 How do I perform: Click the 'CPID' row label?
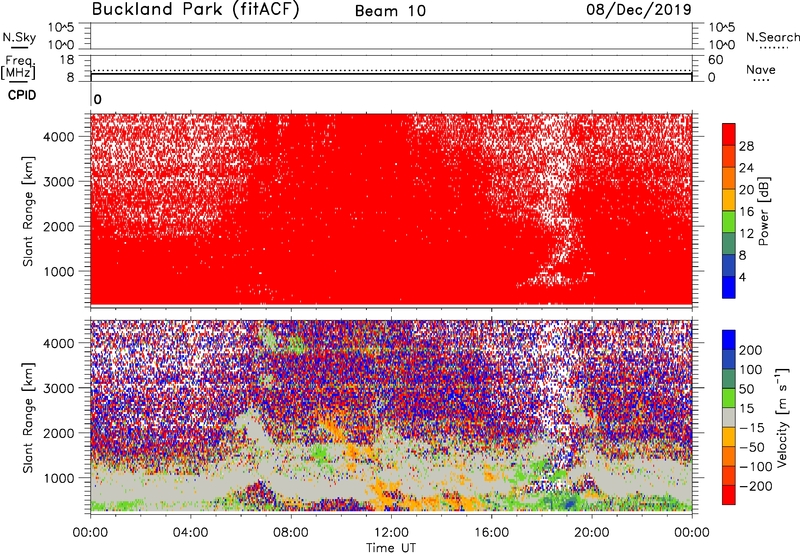tap(22, 95)
